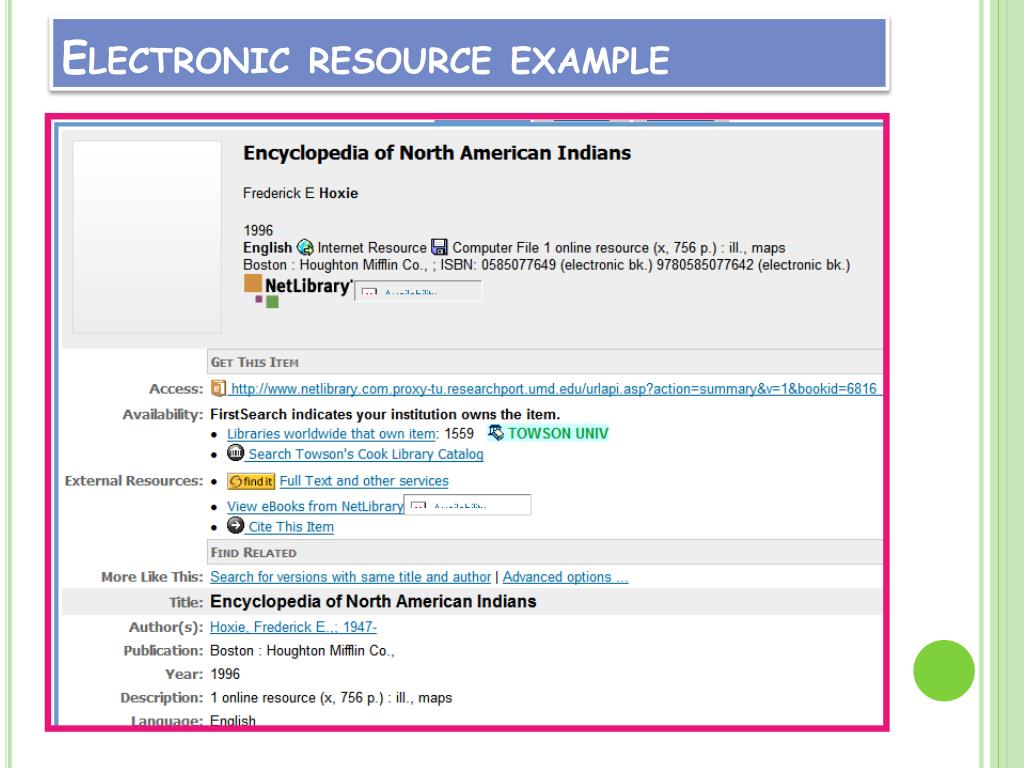Click the yellow Find It button
The width and height of the screenshot is (1024, 768).
(x=251, y=481)
